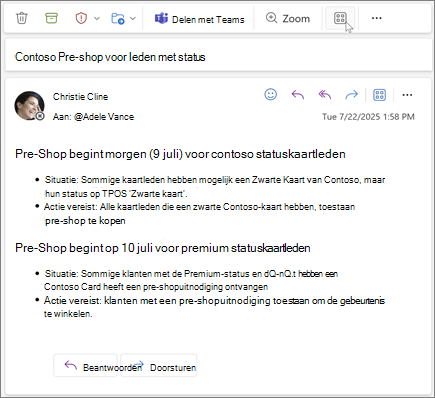Image resolution: width=435 pixels, height=398 pixels.
Task: Expand the Report shield dropdown arrow
Action: pos(97,18)
